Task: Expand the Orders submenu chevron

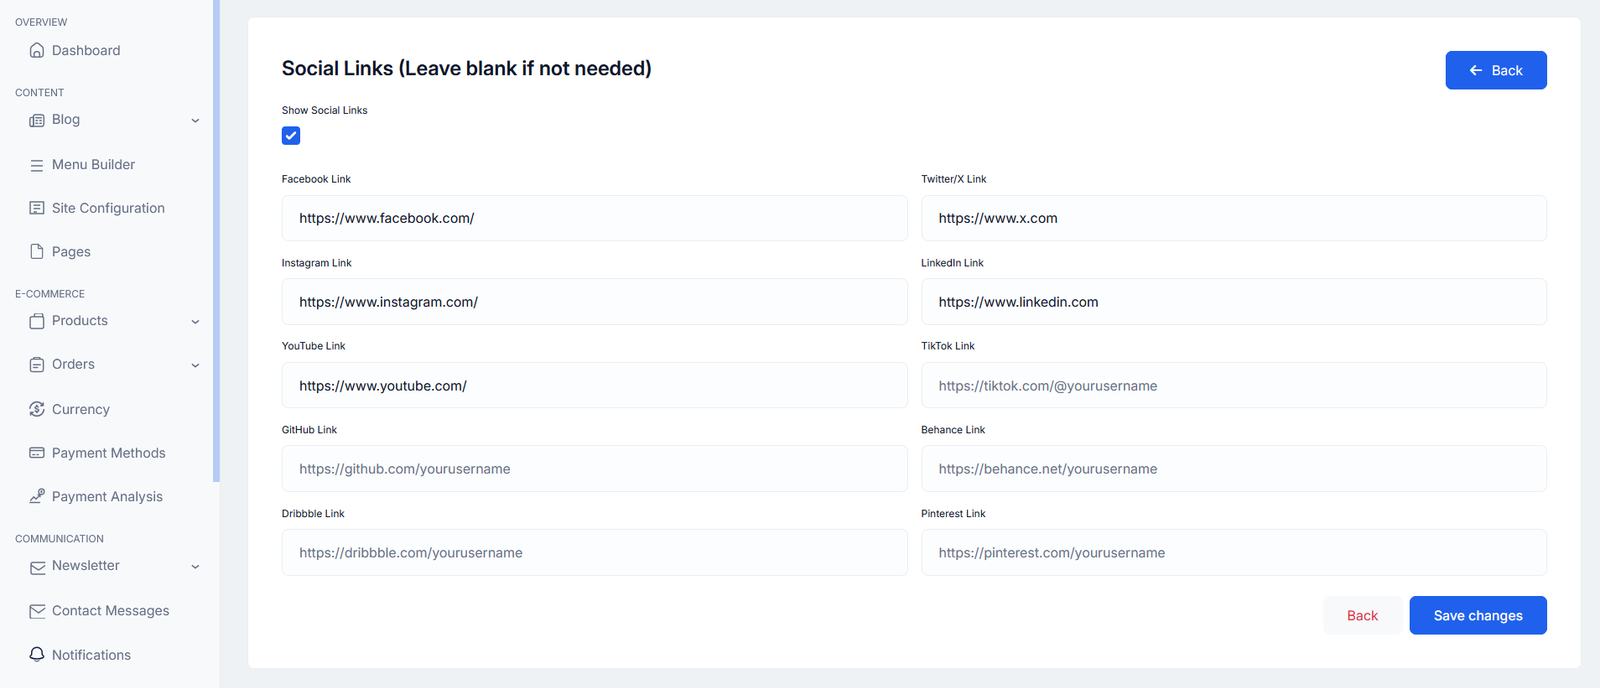Action: click(x=195, y=366)
